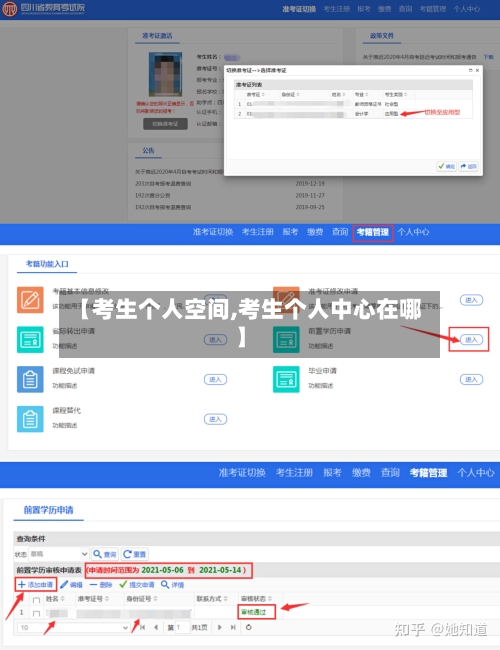Tick the checkbox for grid row 1
The image size is (500, 650).
(x=36, y=613)
